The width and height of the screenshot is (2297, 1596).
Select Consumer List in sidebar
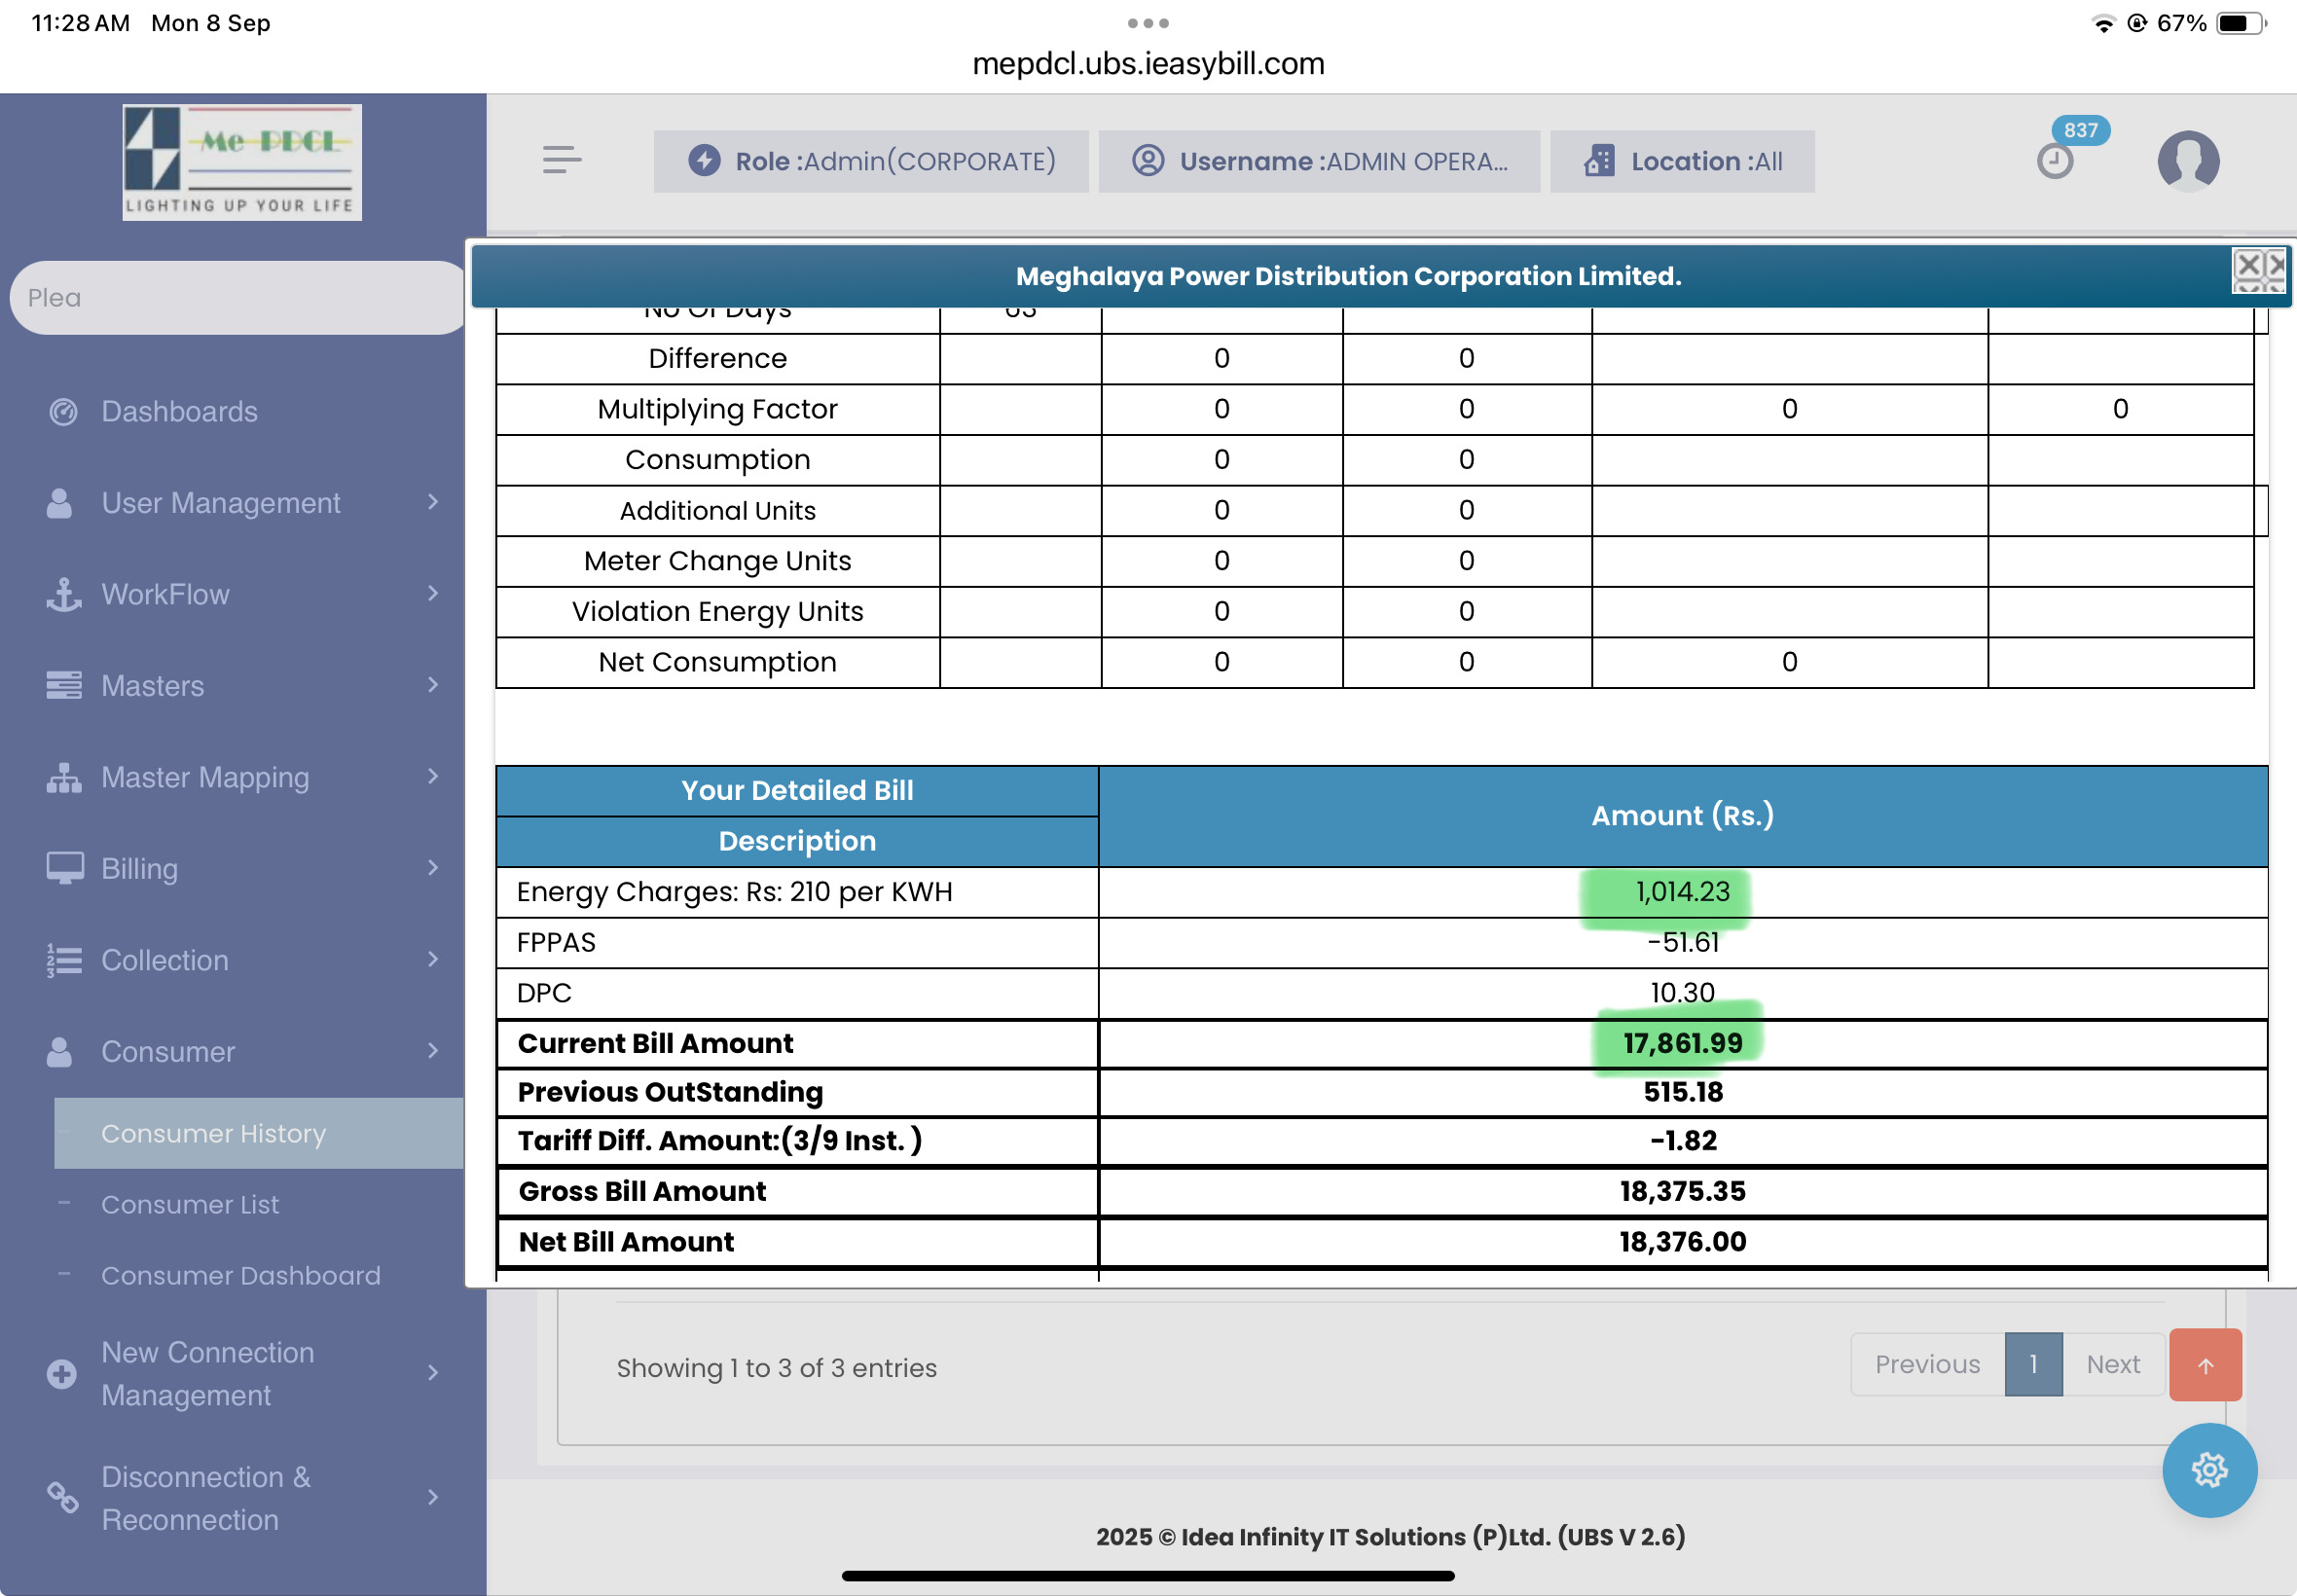tap(190, 1204)
